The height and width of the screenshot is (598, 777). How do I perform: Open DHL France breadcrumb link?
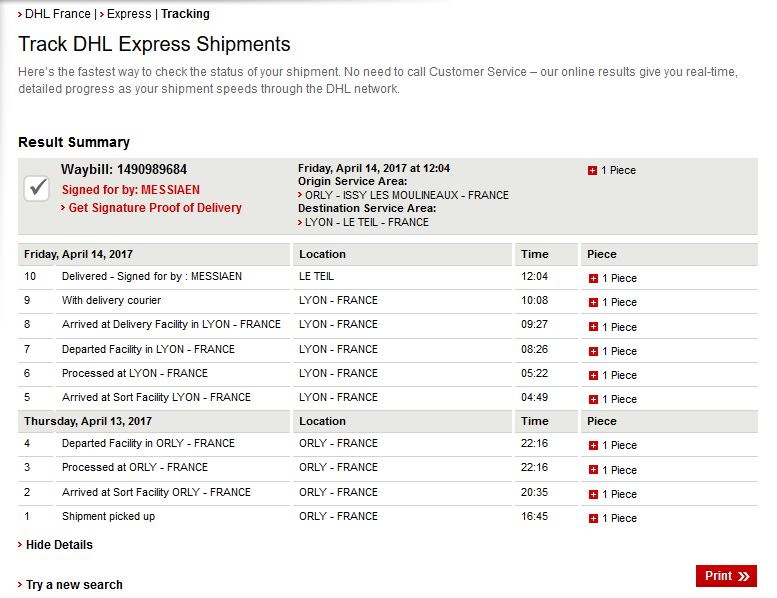point(57,14)
